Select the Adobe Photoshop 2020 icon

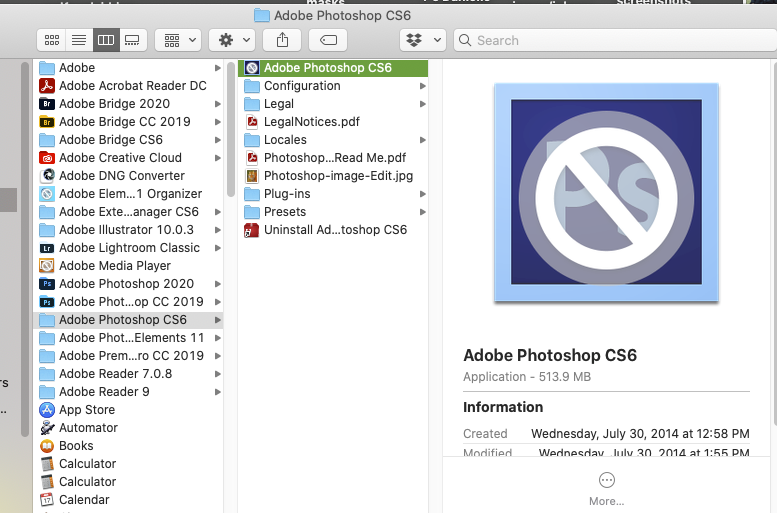[x=47, y=284]
